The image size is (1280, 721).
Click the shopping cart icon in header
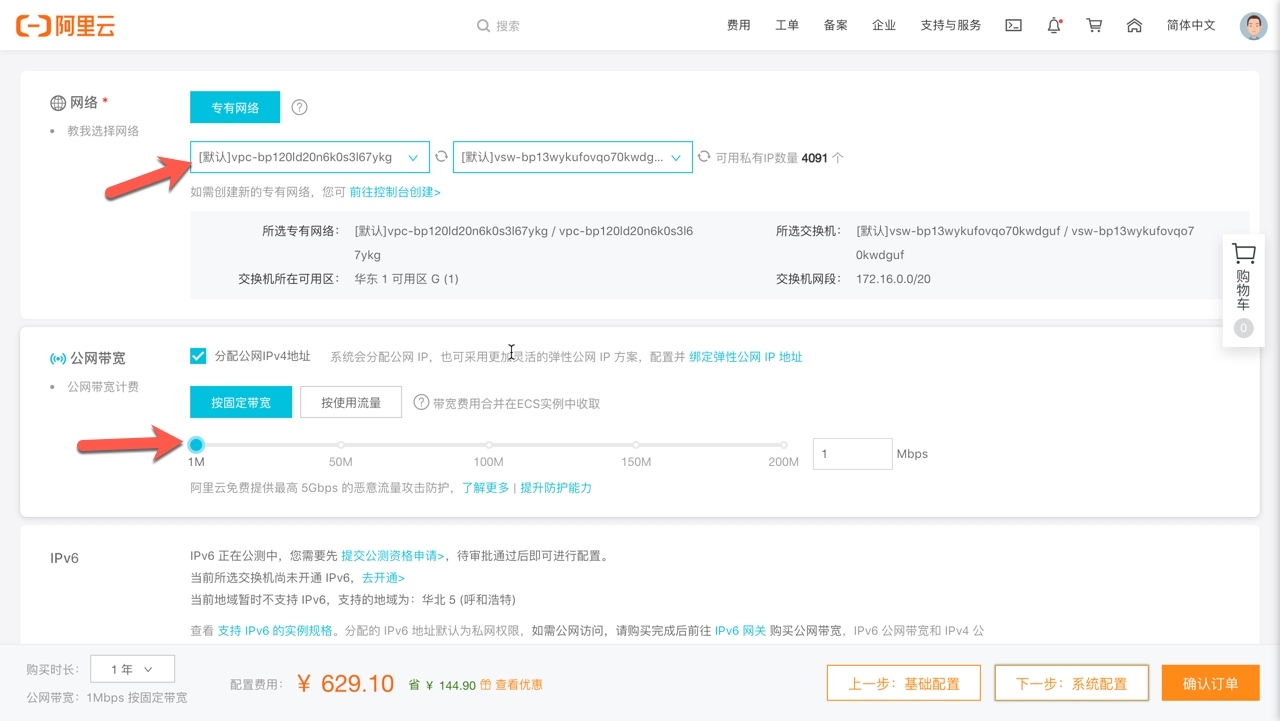tap(1094, 26)
